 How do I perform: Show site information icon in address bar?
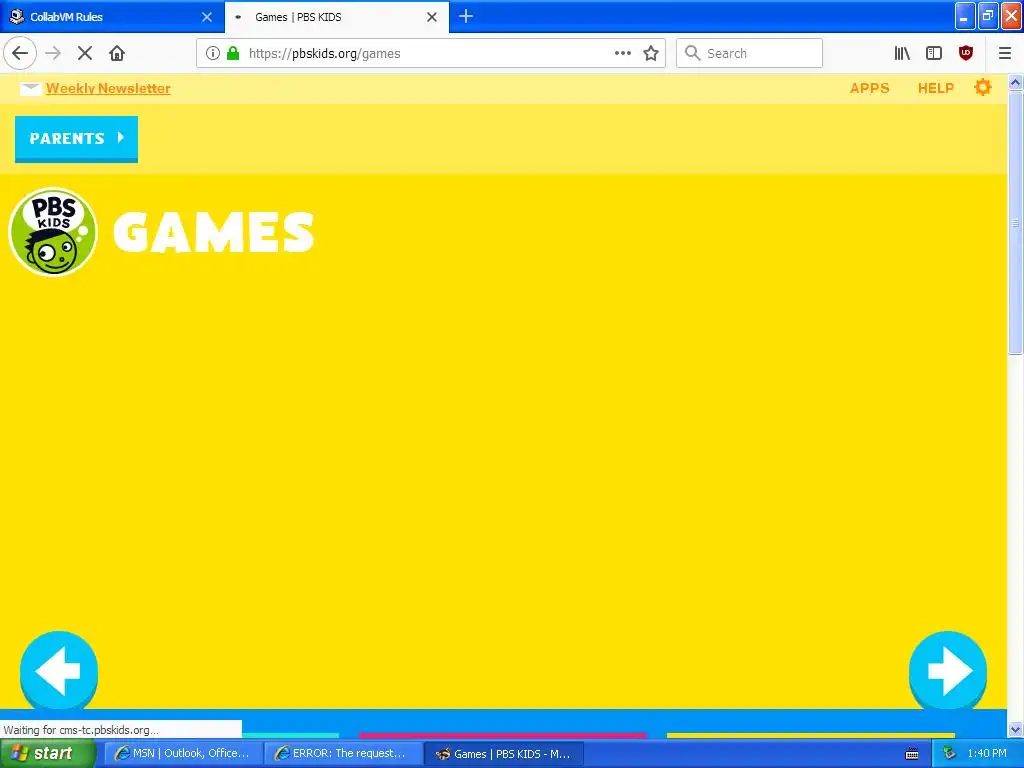tap(212, 53)
